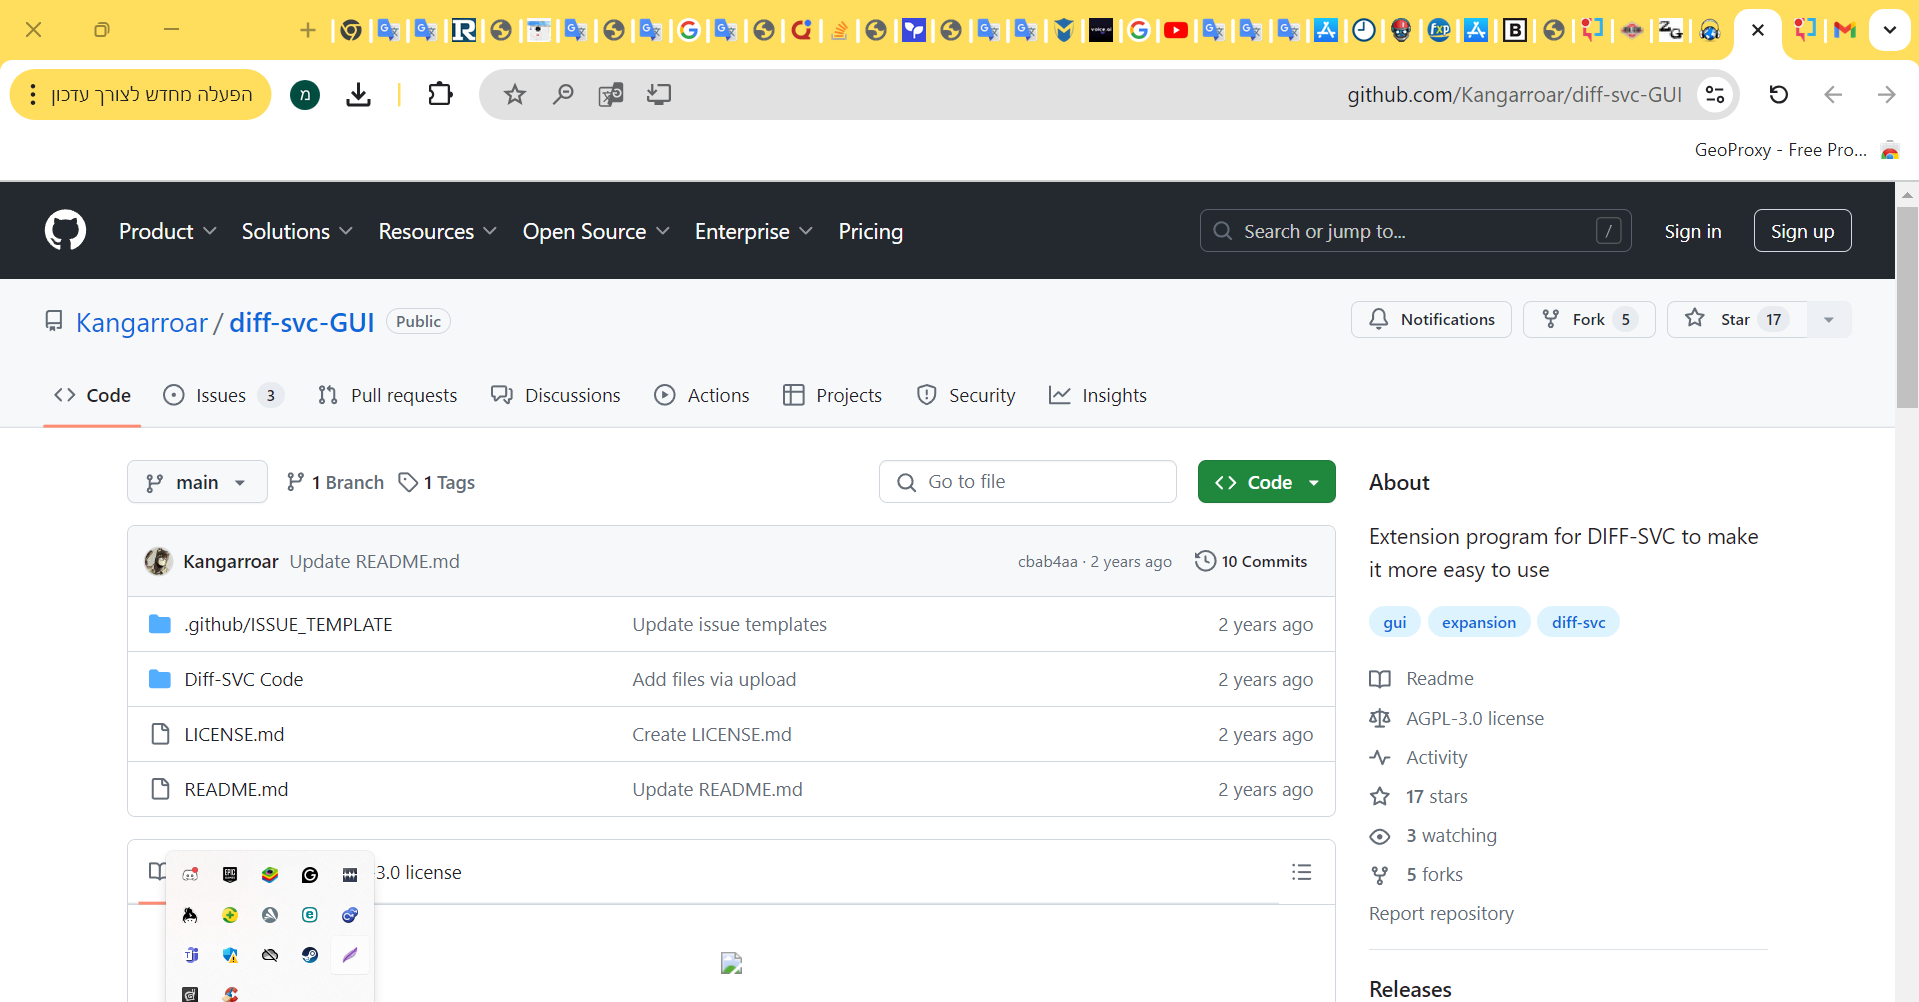
Task: Click the yellow Hebrew relaunch-to-update button
Action: pyautogui.click(x=141, y=94)
